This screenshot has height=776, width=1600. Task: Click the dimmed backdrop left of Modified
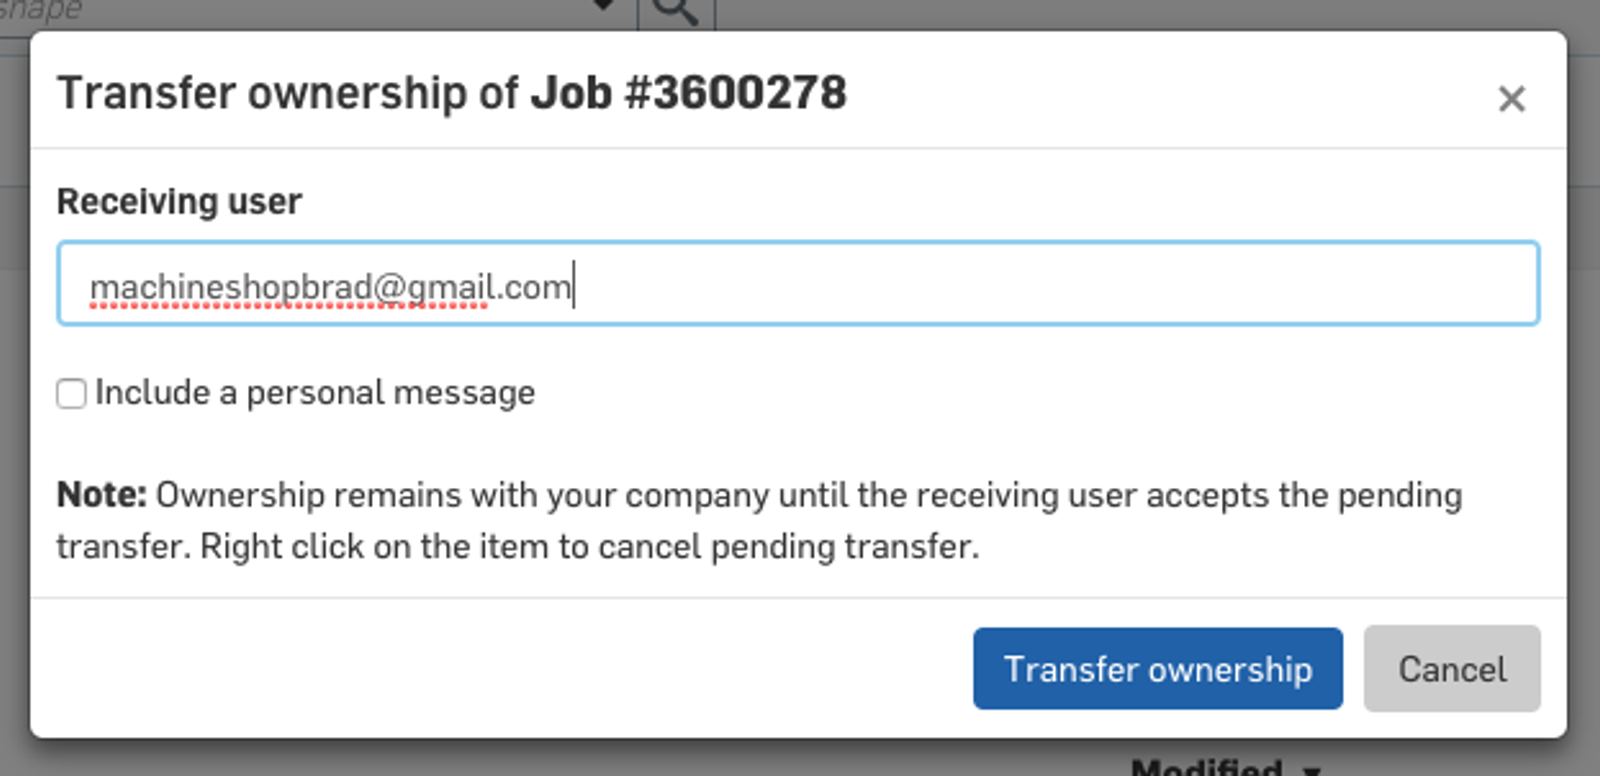(x=600, y=760)
